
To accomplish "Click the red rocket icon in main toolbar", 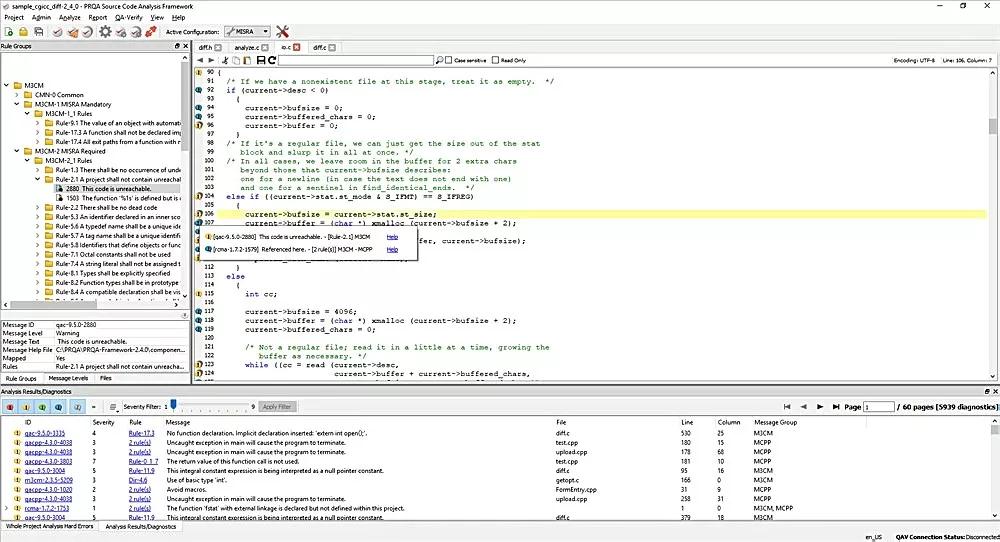I will coord(151,31).
